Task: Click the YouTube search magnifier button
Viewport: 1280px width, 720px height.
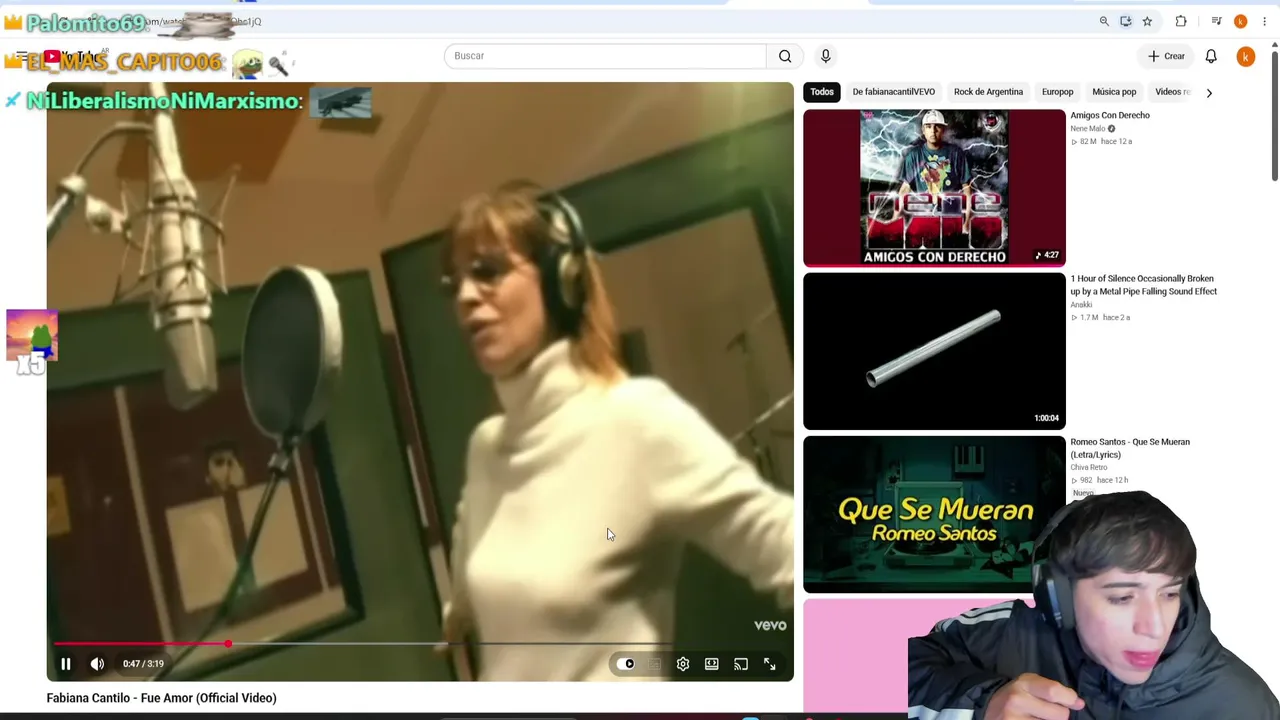Action: [x=785, y=56]
